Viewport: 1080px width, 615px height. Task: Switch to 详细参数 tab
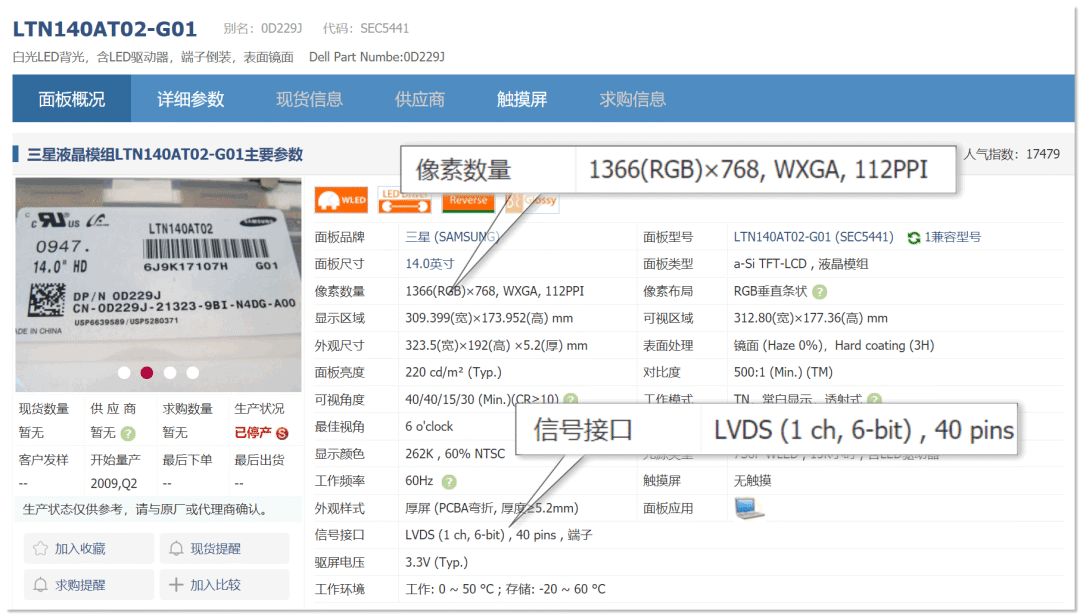coord(191,99)
